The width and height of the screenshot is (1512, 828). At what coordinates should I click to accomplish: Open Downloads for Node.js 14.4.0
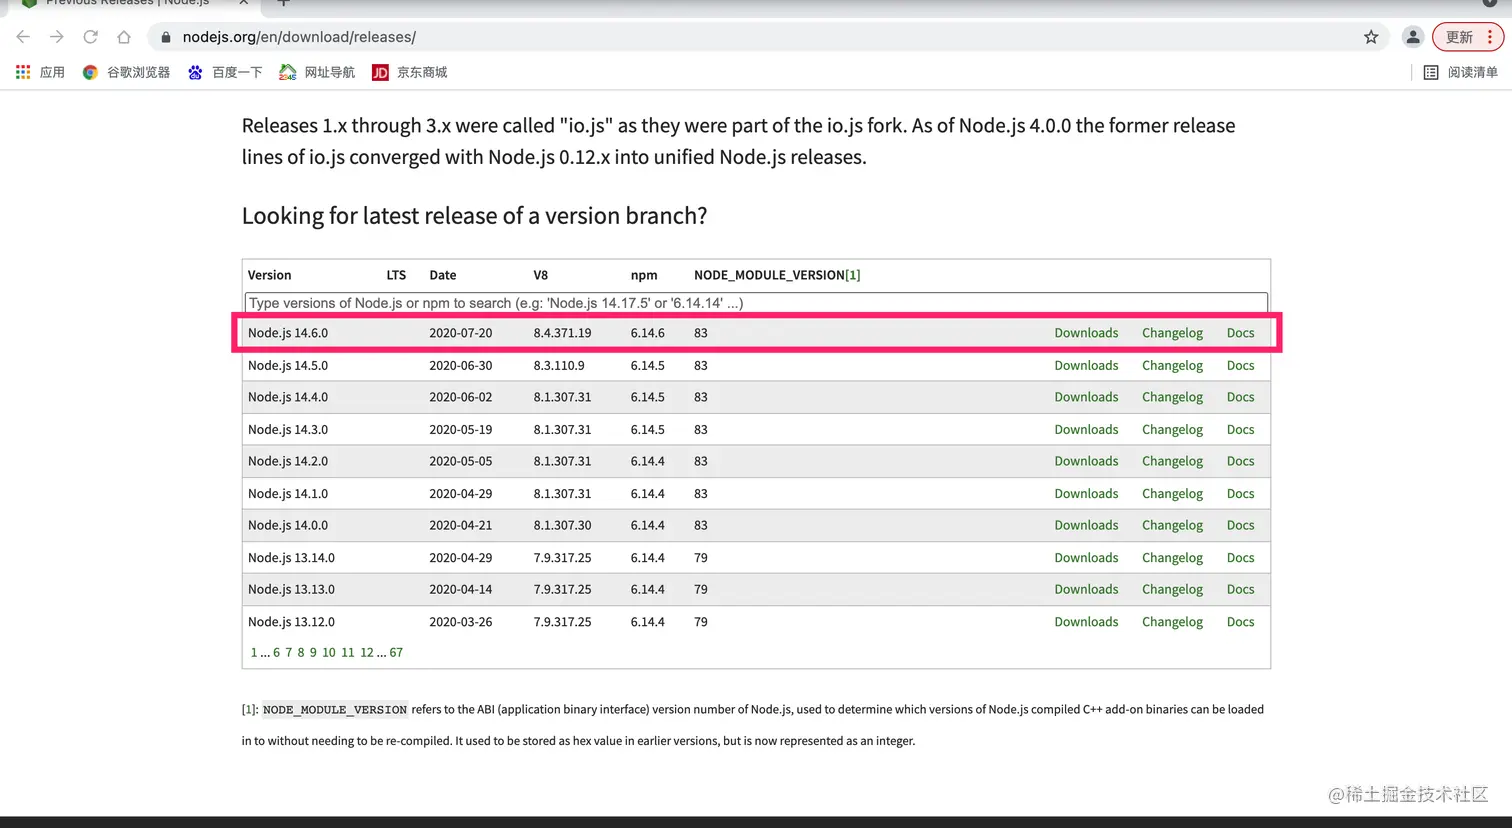1086,397
